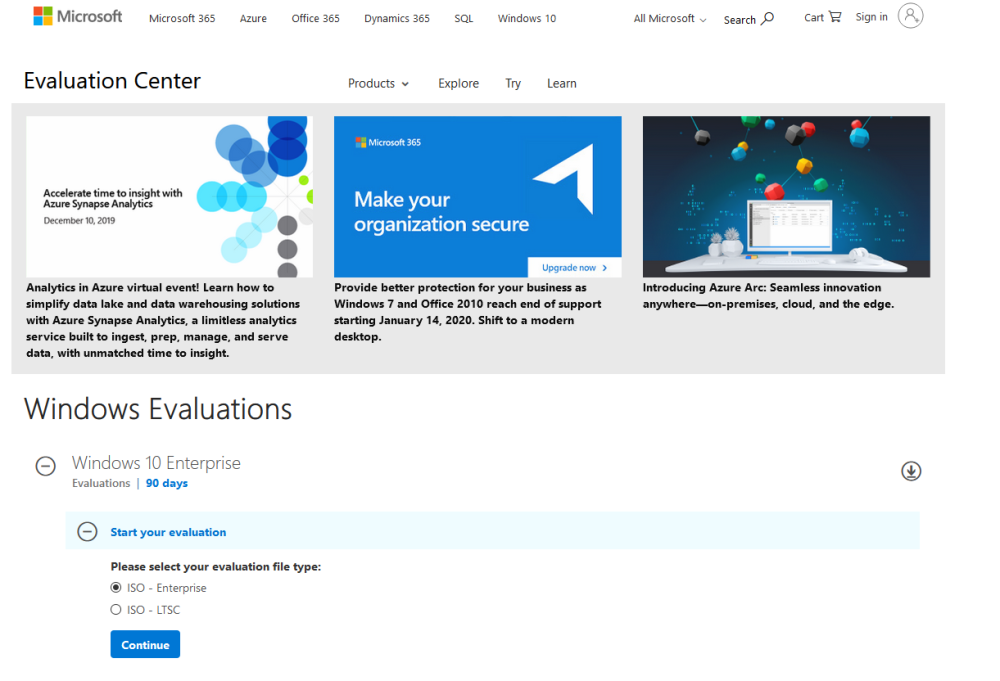Select the ISO - LTSC radio button
This screenshot has width=1000, height=681.
[115, 610]
